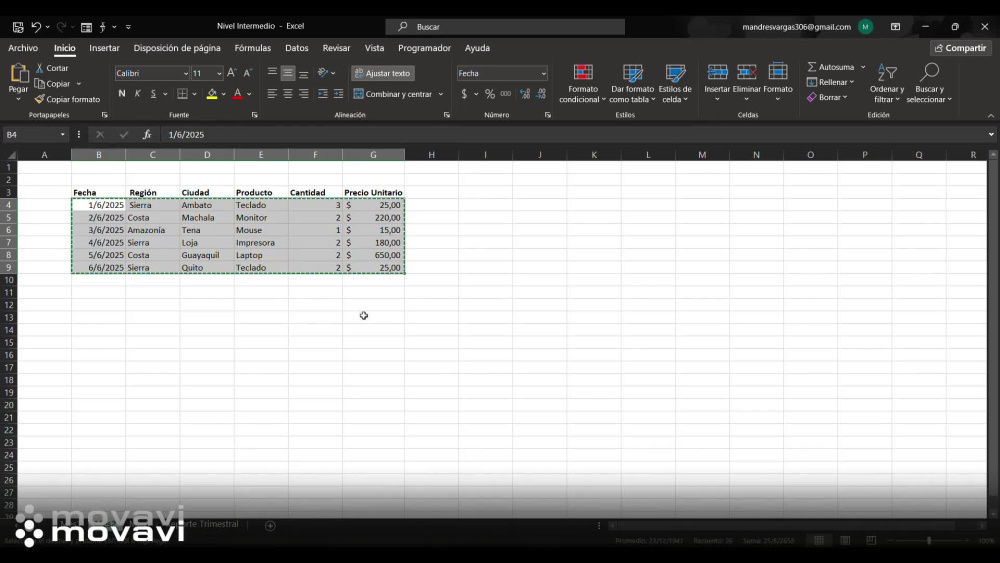Viewport: 1000px width, 563px height.
Task: Toggle Ajustar texto wrap
Action: click(x=382, y=73)
